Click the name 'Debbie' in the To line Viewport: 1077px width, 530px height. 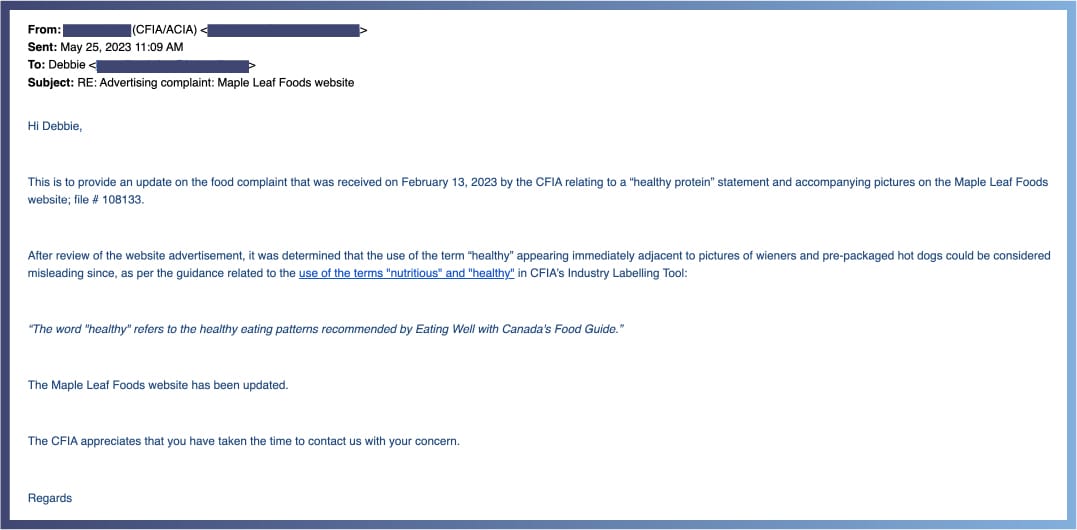click(x=67, y=66)
